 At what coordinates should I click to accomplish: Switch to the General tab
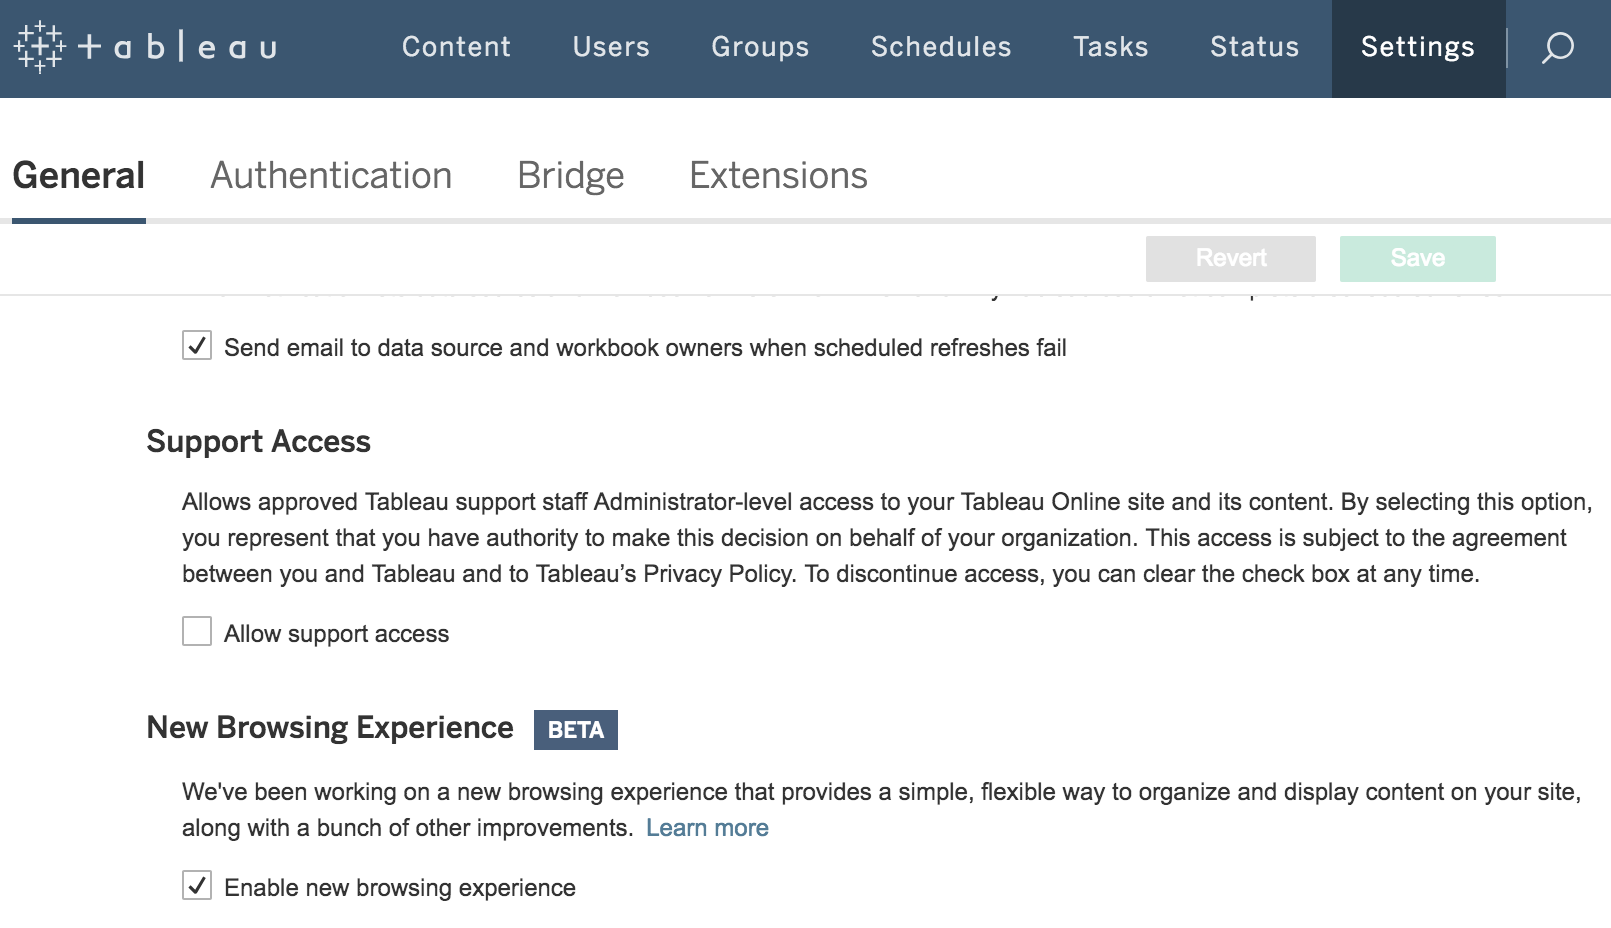pos(79,176)
